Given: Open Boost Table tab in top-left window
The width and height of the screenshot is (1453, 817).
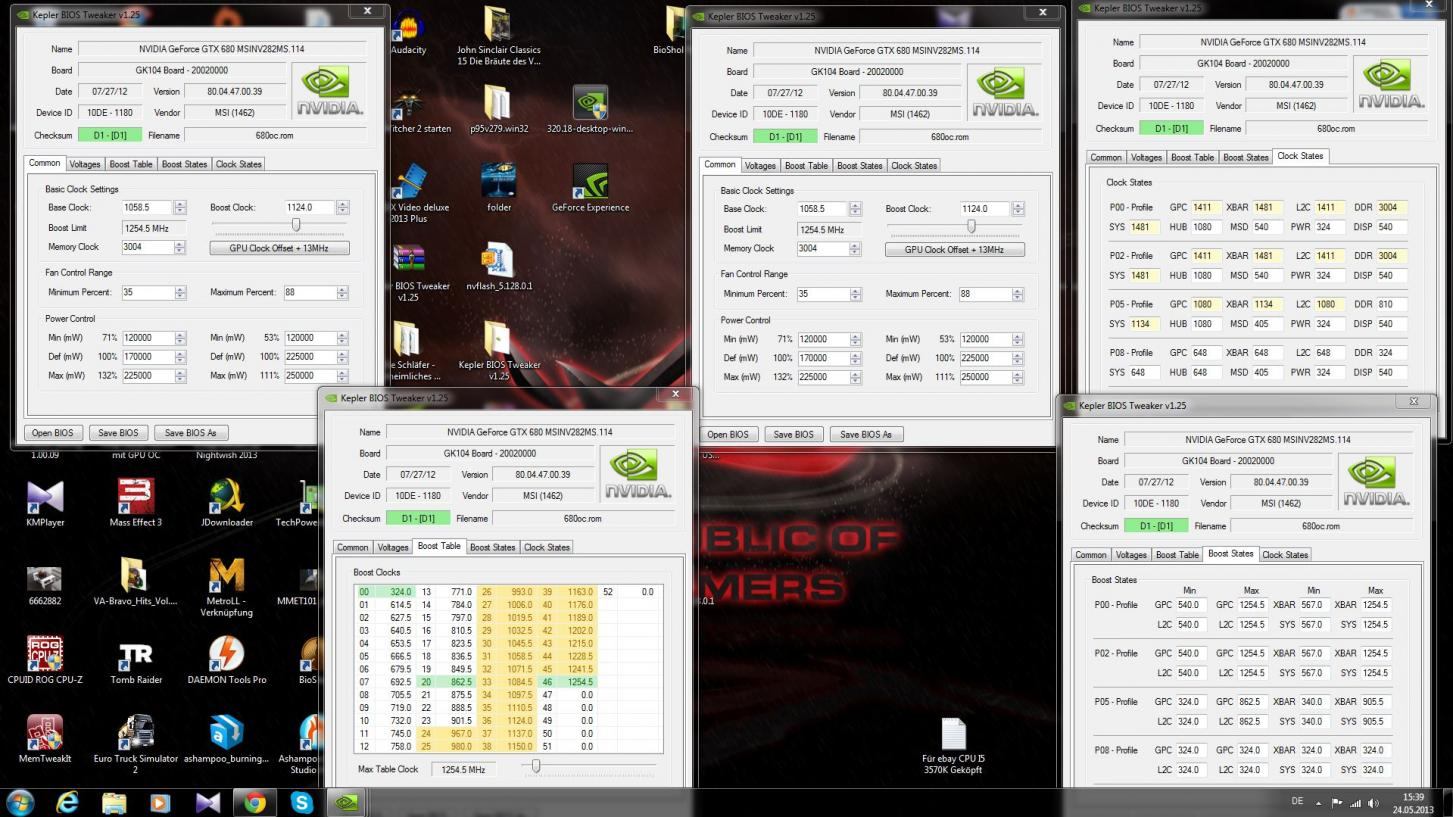Looking at the screenshot, I should tap(131, 164).
